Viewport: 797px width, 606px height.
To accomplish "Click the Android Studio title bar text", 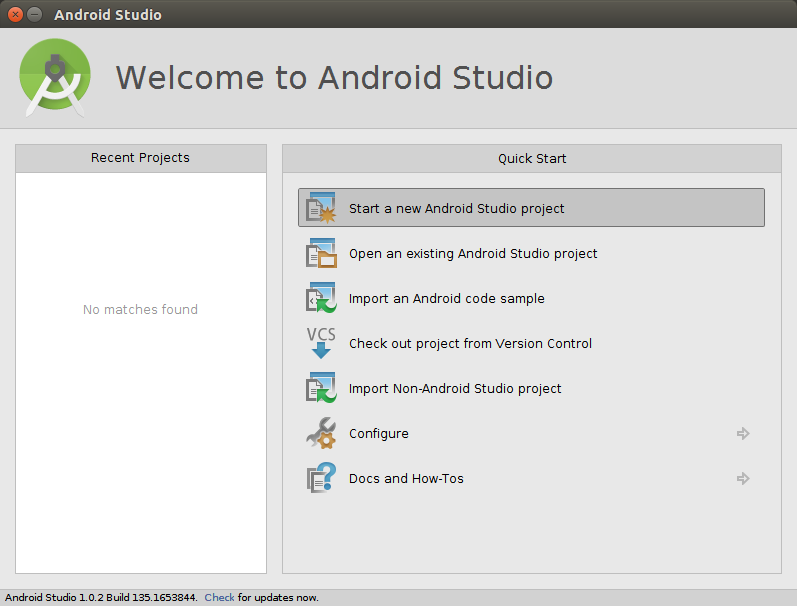I will pyautogui.click(x=108, y=15).
